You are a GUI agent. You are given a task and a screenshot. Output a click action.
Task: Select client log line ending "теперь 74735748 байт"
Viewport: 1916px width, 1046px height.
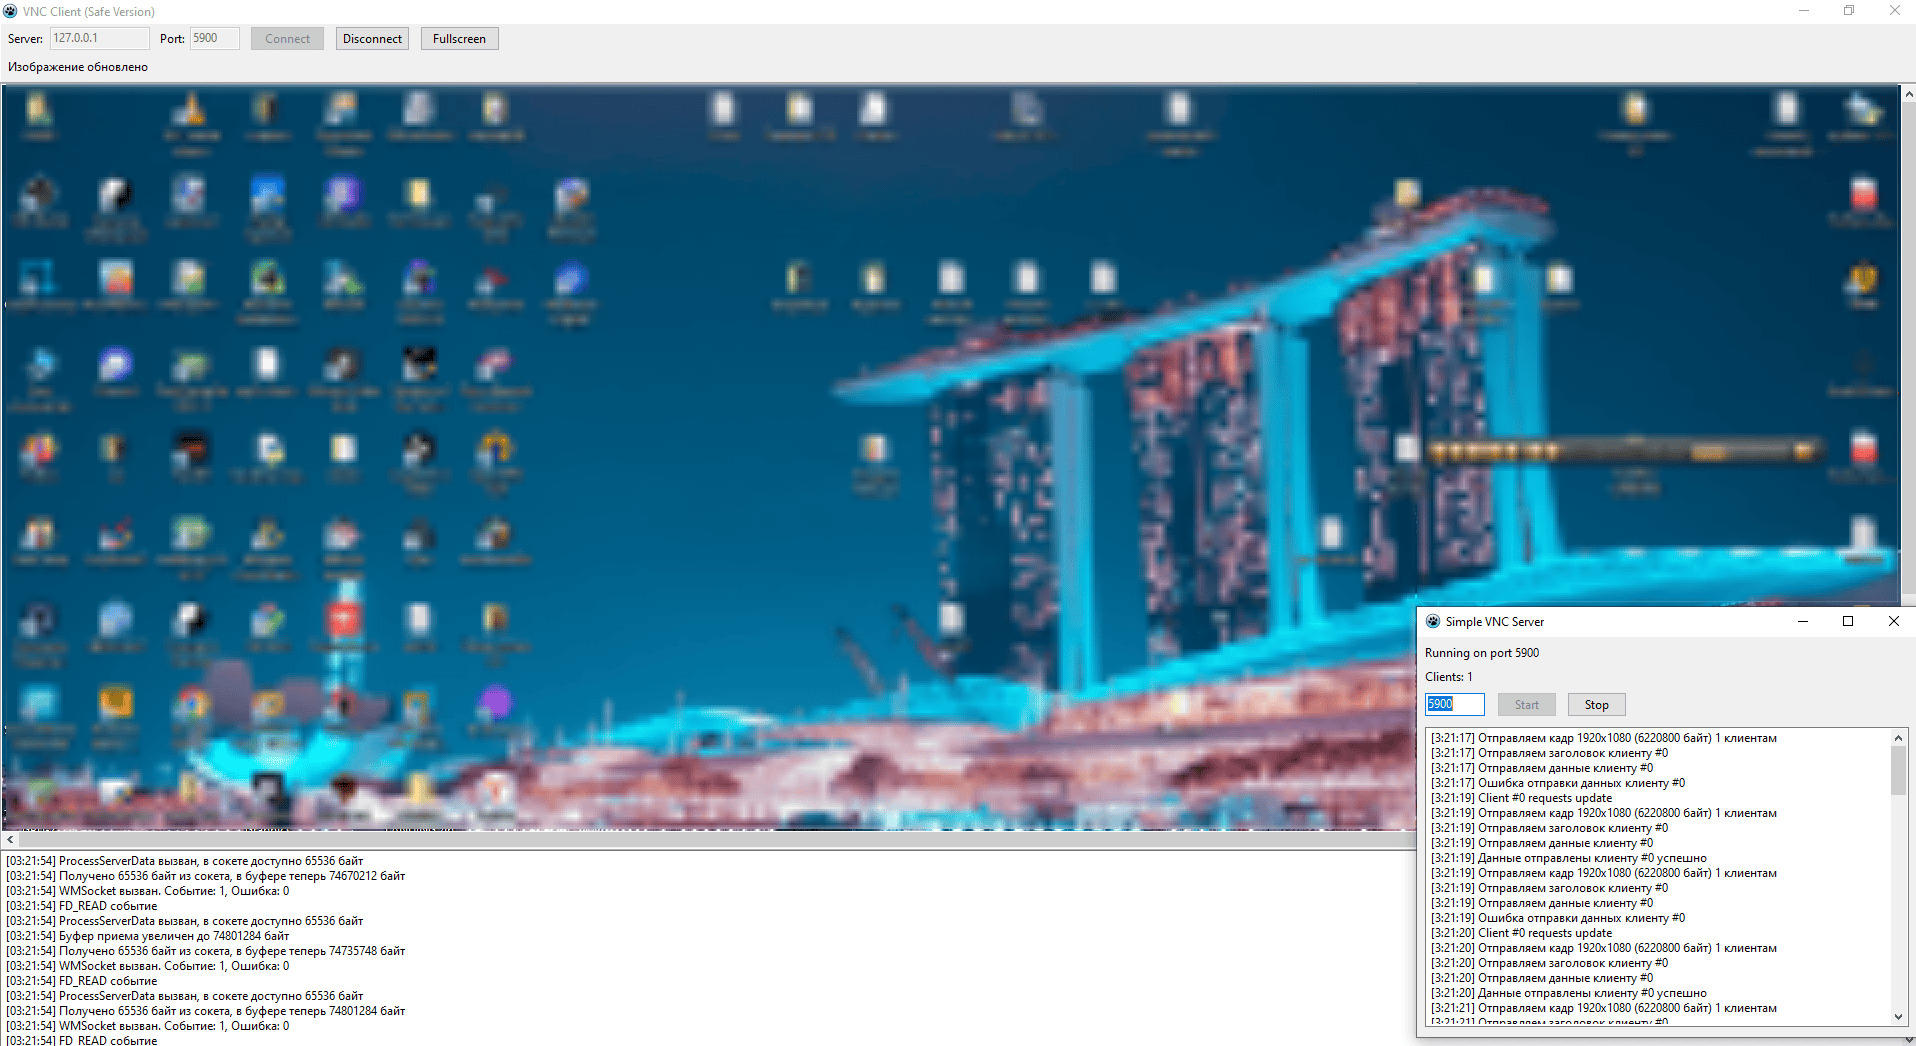click(206, 951)
